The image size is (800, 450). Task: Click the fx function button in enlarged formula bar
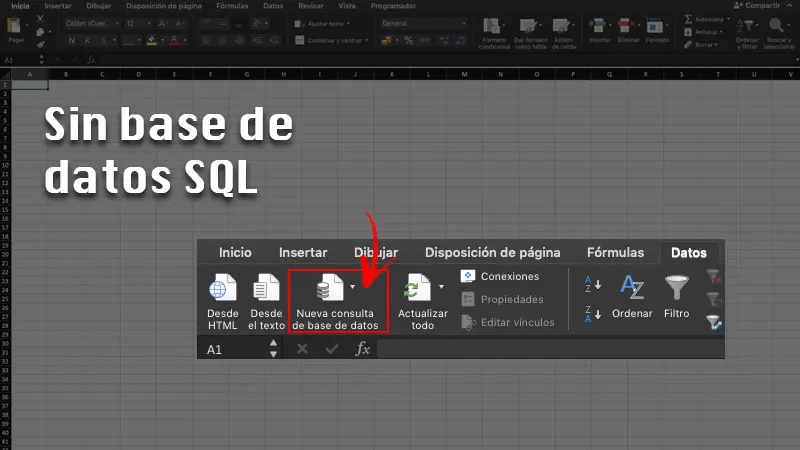[x=362, y=349]
